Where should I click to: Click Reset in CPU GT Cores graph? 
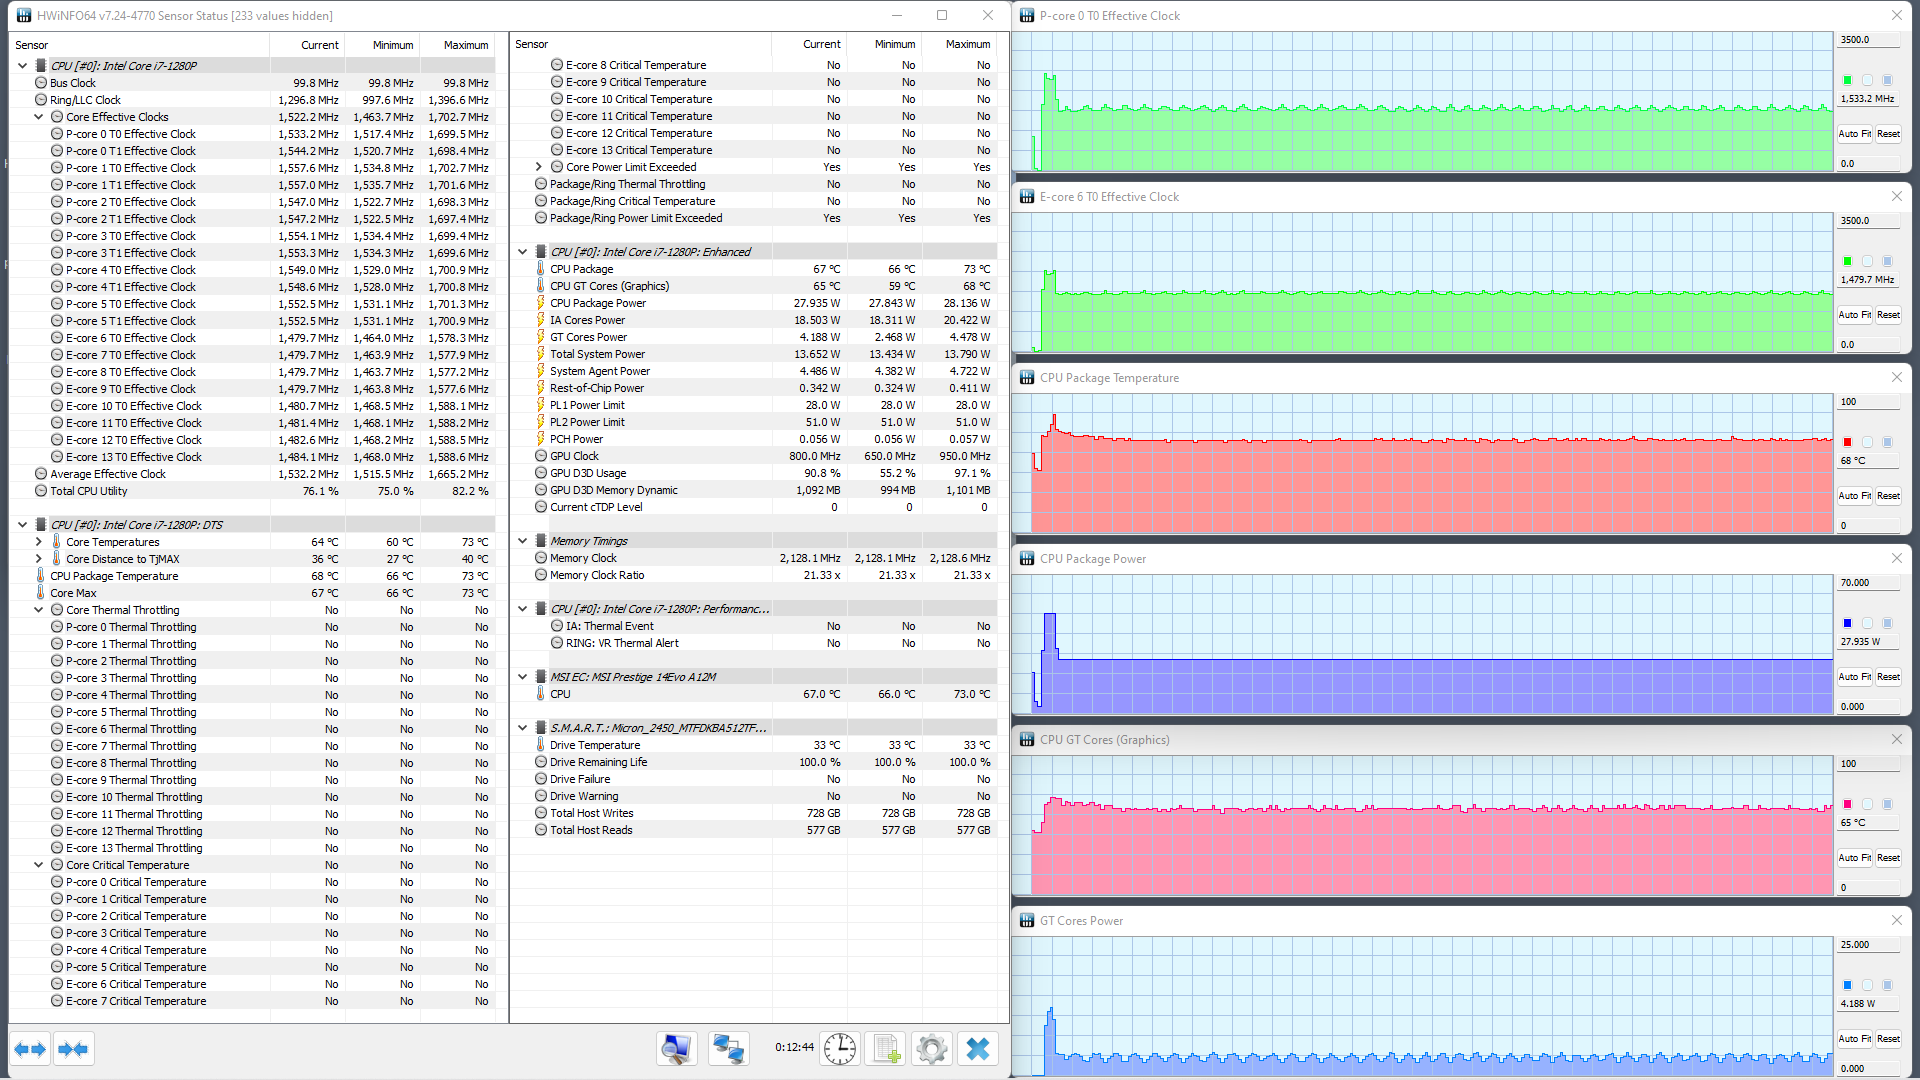[1888, 858]
